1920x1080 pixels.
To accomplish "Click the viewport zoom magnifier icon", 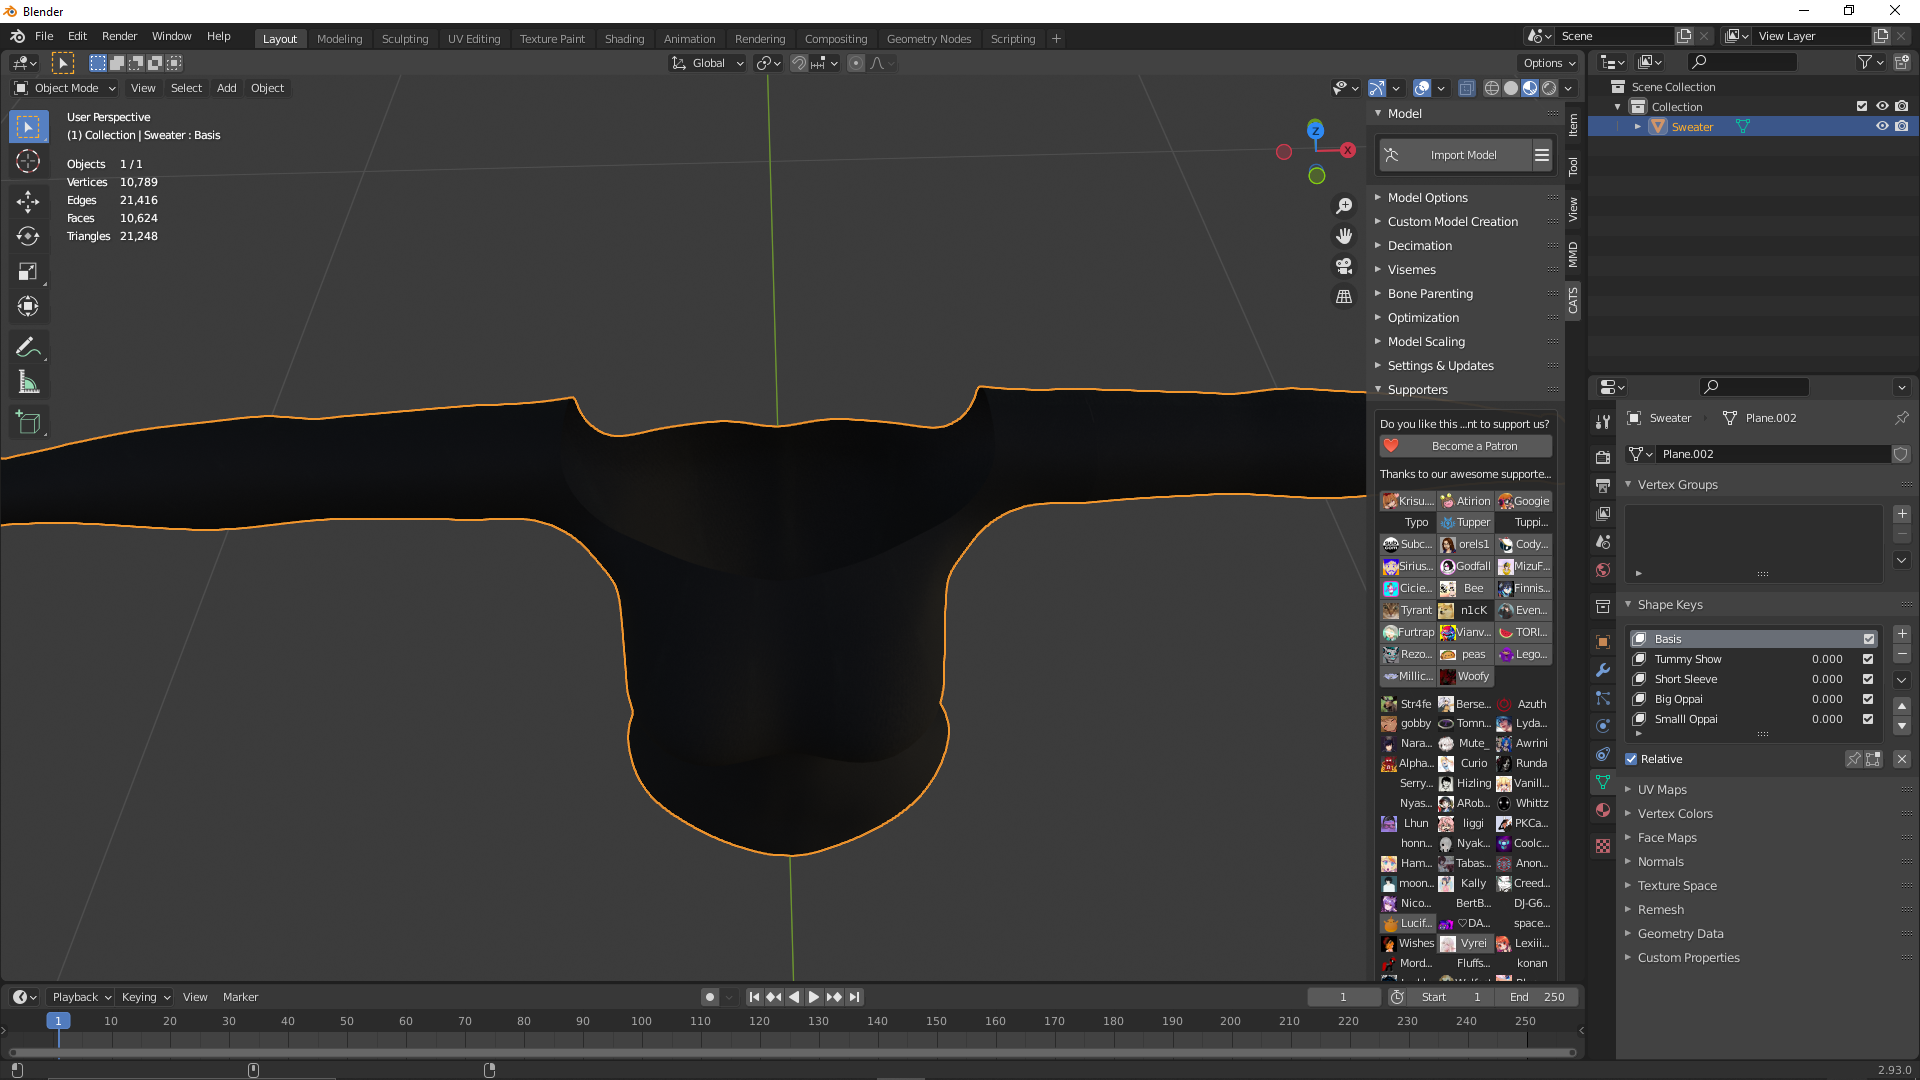I will [x=1344, y=206].
